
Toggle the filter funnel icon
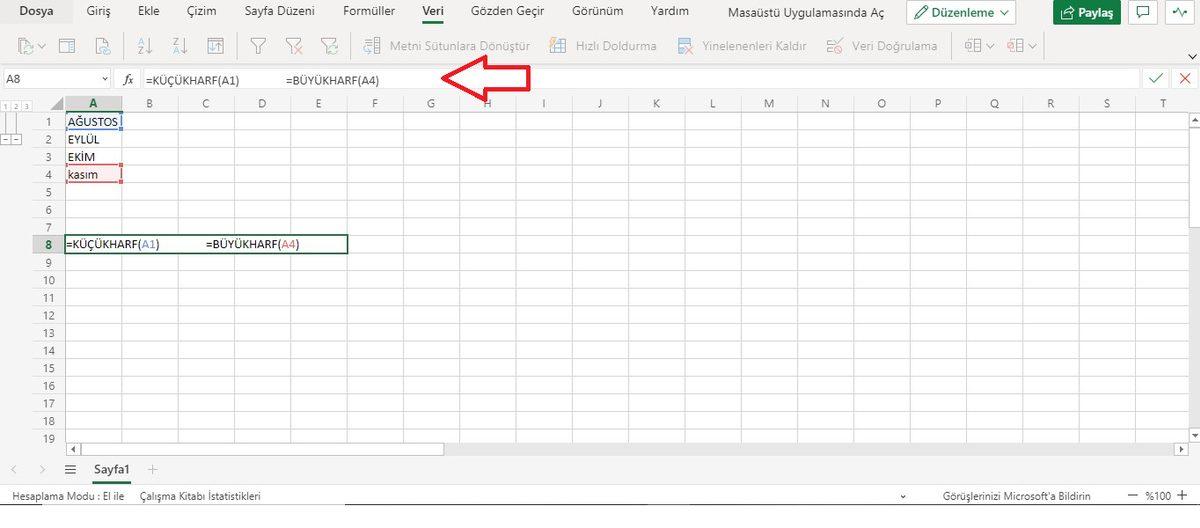pyautogui.click(x=258, y=46)
